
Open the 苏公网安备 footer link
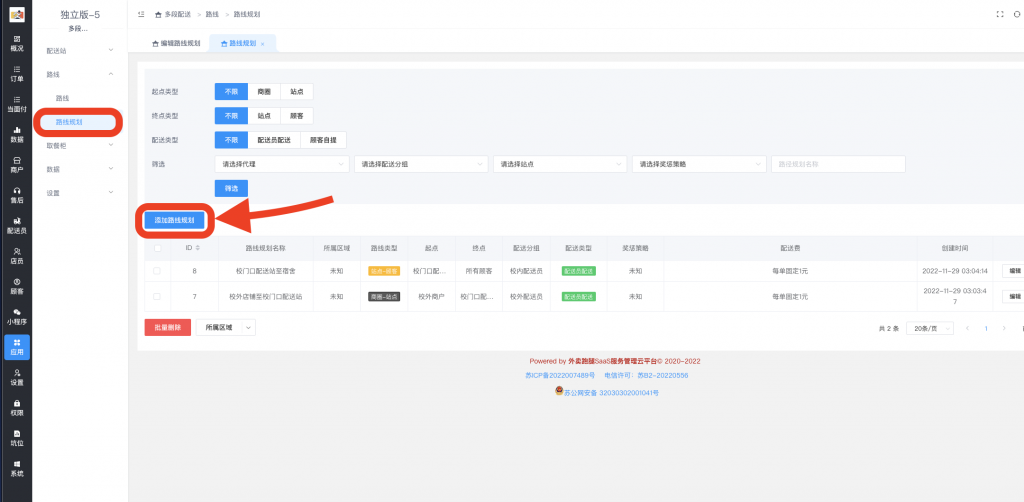(613, 393)
